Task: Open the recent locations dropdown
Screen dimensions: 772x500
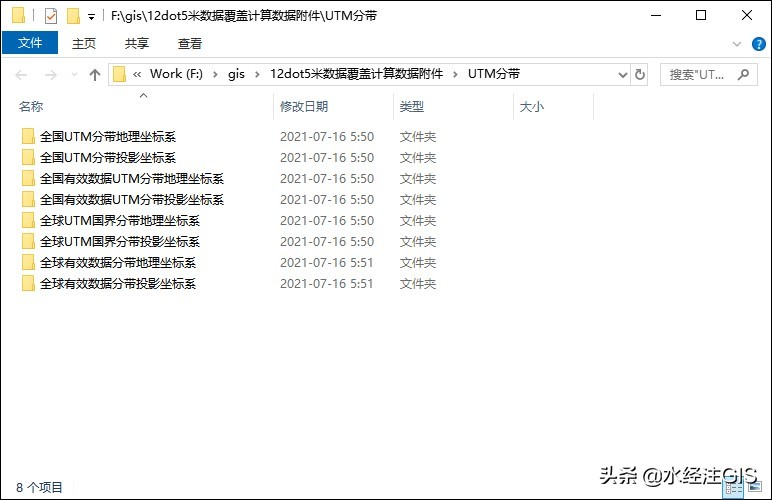Action: 74,75
